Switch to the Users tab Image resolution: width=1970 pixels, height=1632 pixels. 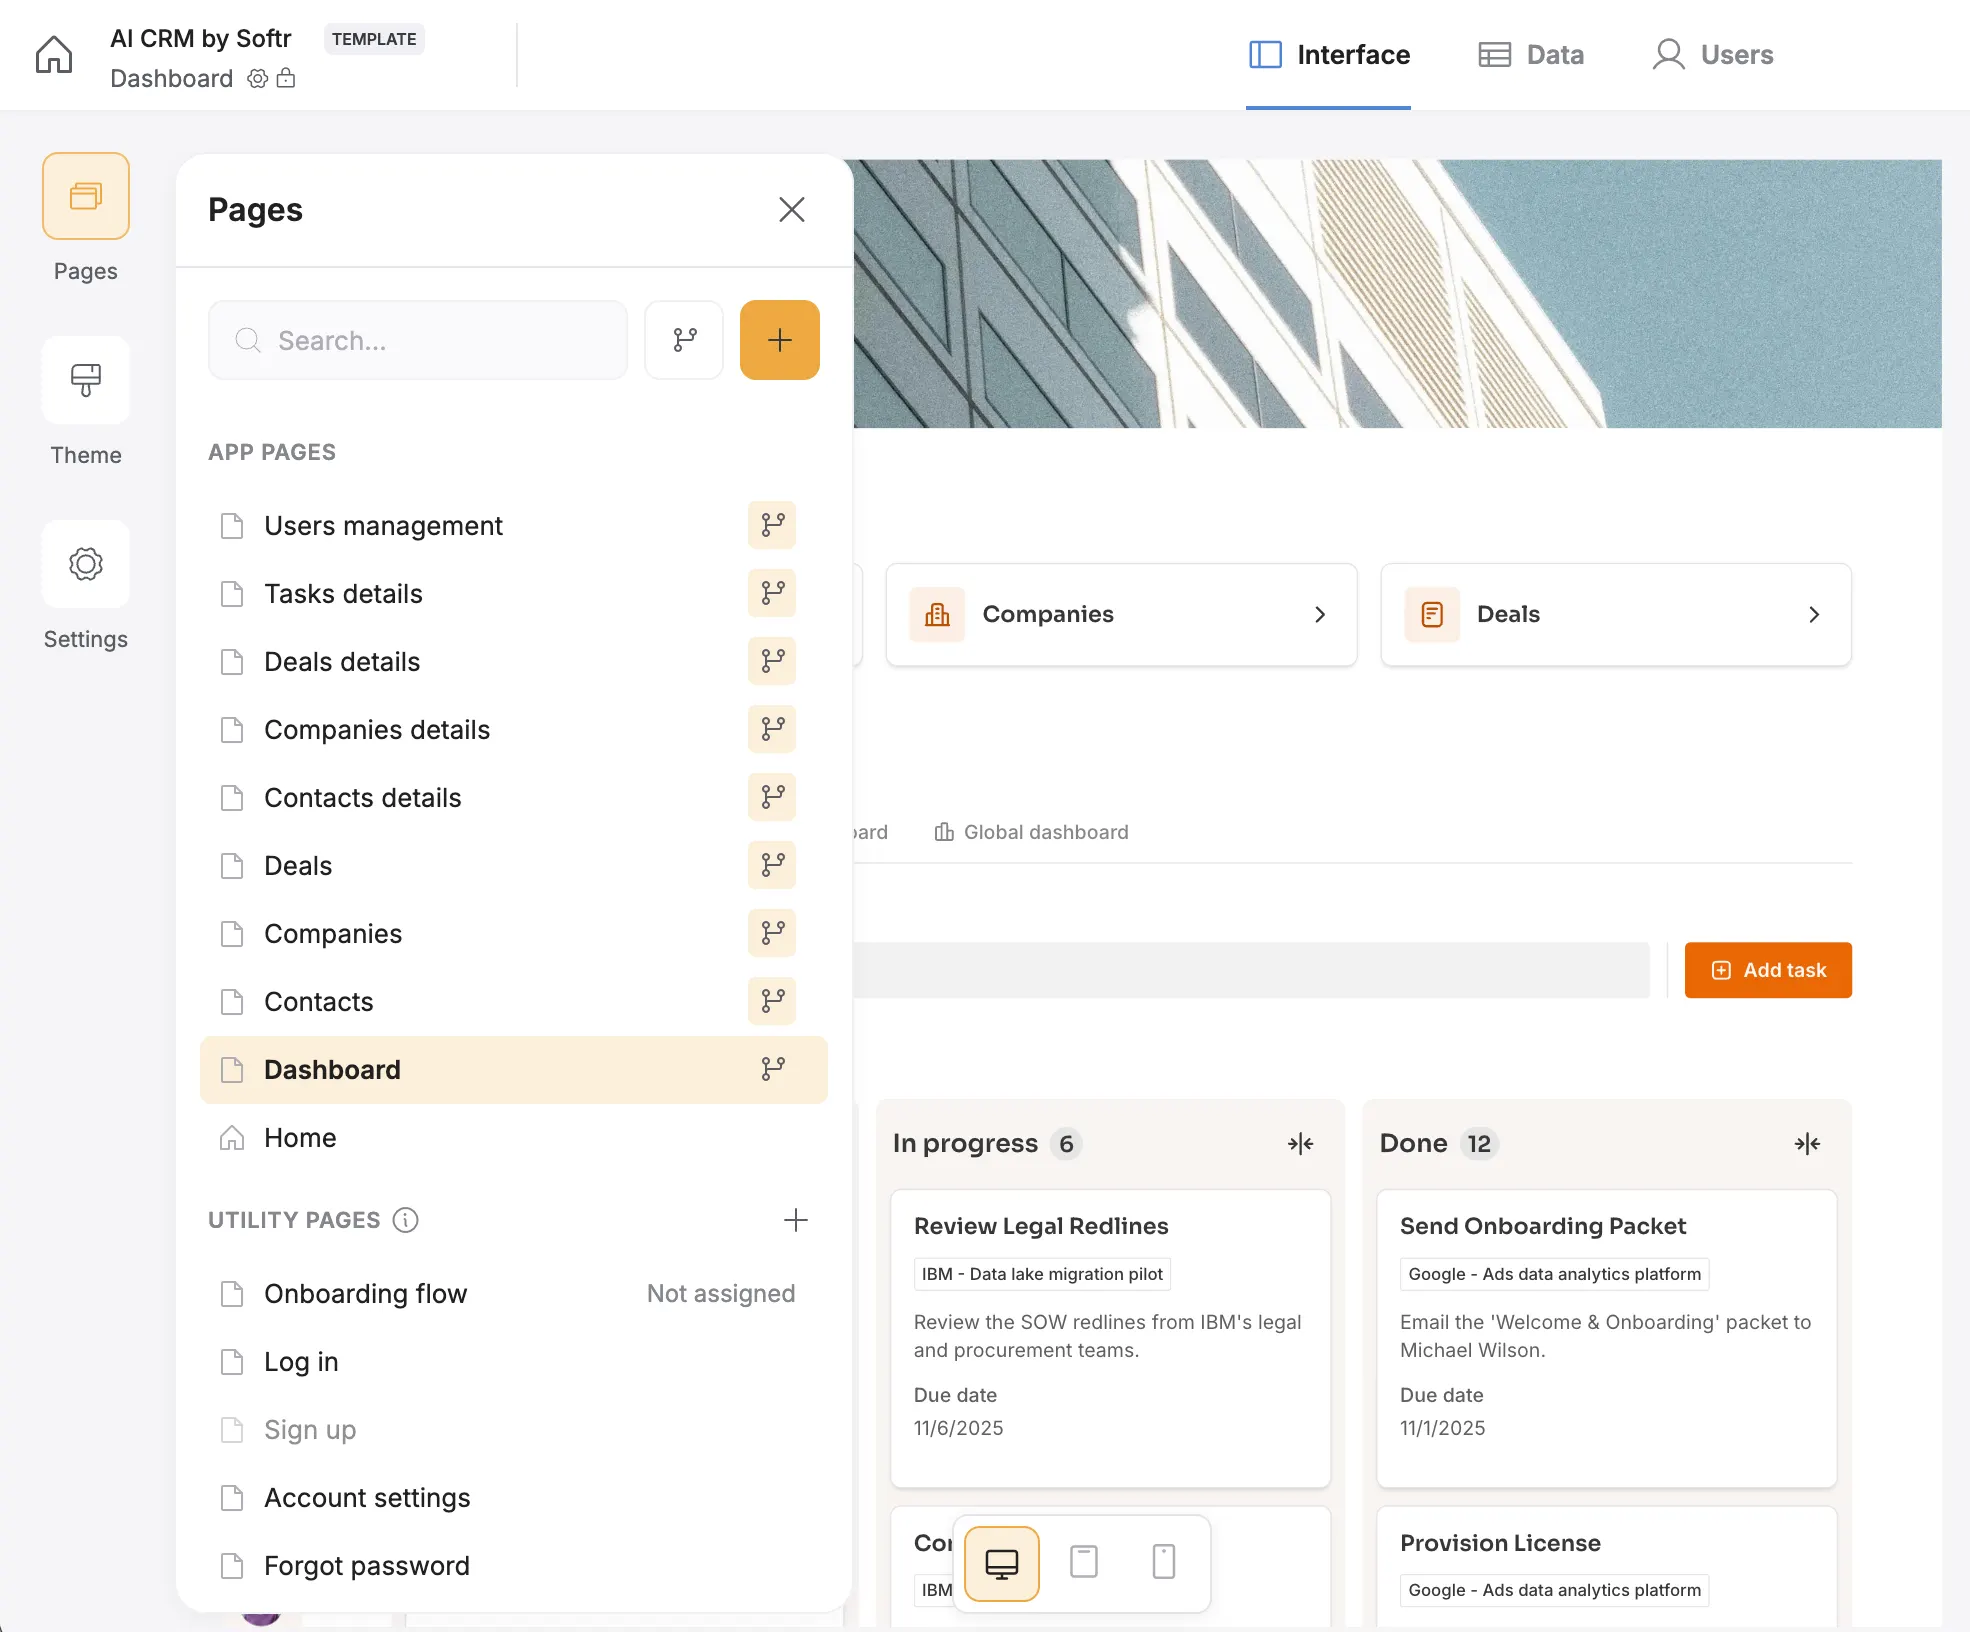[x=1711, y=54]
